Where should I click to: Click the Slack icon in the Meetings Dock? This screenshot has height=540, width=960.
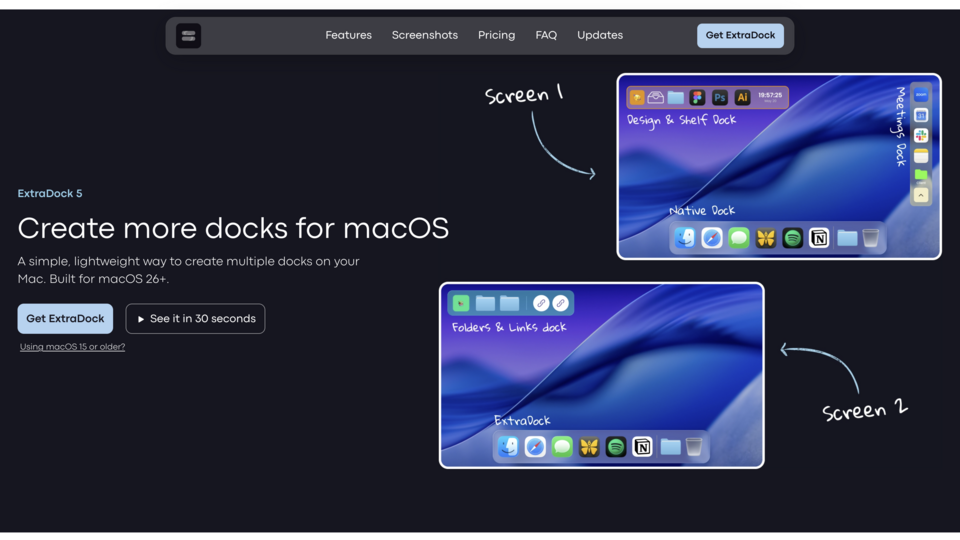click(921, 135)
